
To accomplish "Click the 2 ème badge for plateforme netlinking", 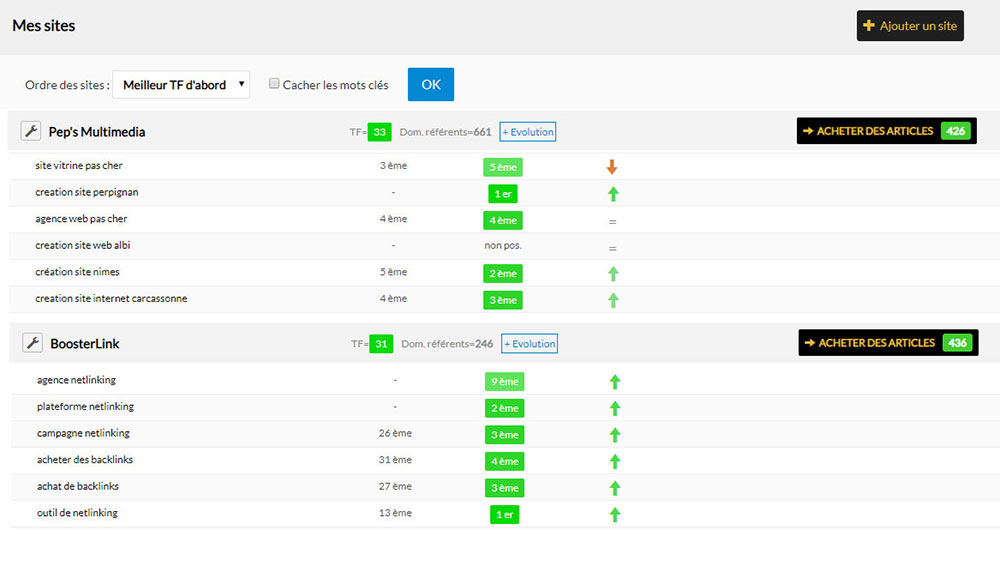I will (504, 408).
